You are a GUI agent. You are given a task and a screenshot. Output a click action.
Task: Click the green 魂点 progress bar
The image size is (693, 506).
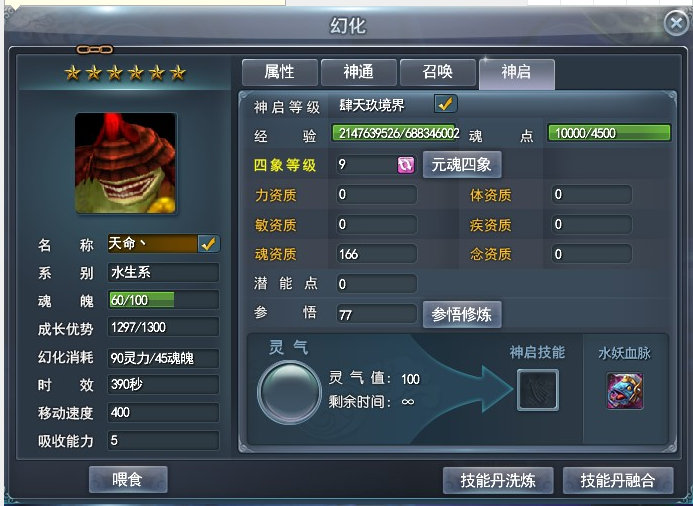(609, 133)
